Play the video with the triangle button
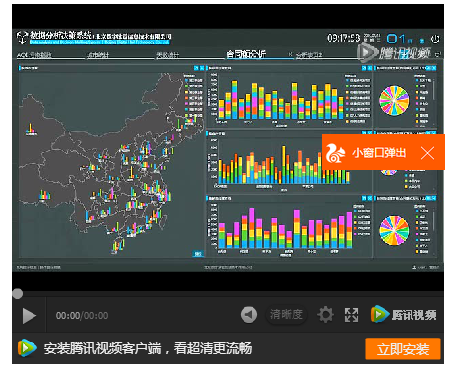459x368 pixels. click(29, 316)
